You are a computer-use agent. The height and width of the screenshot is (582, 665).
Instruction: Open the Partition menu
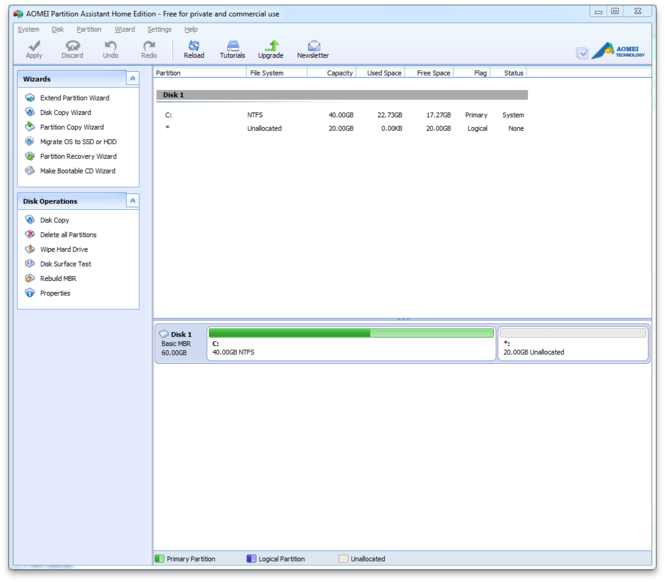click(89, 29)
